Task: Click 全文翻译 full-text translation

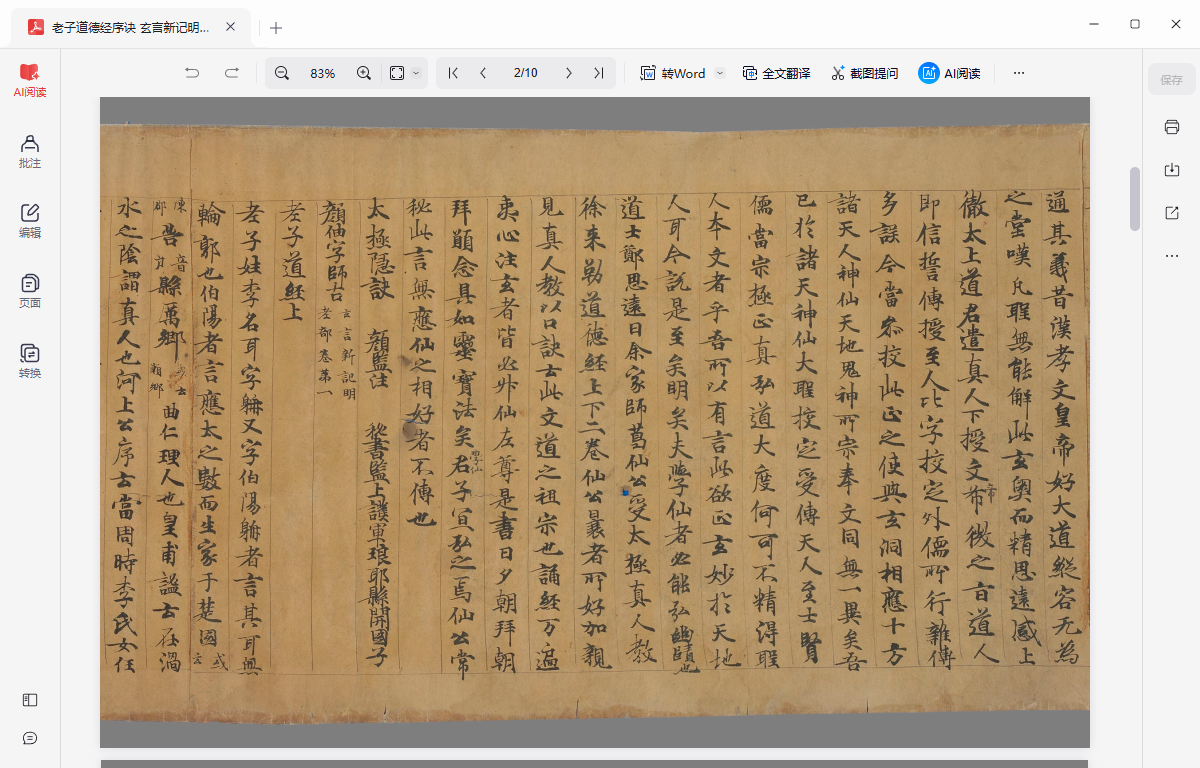Action: tap(776, 73)
